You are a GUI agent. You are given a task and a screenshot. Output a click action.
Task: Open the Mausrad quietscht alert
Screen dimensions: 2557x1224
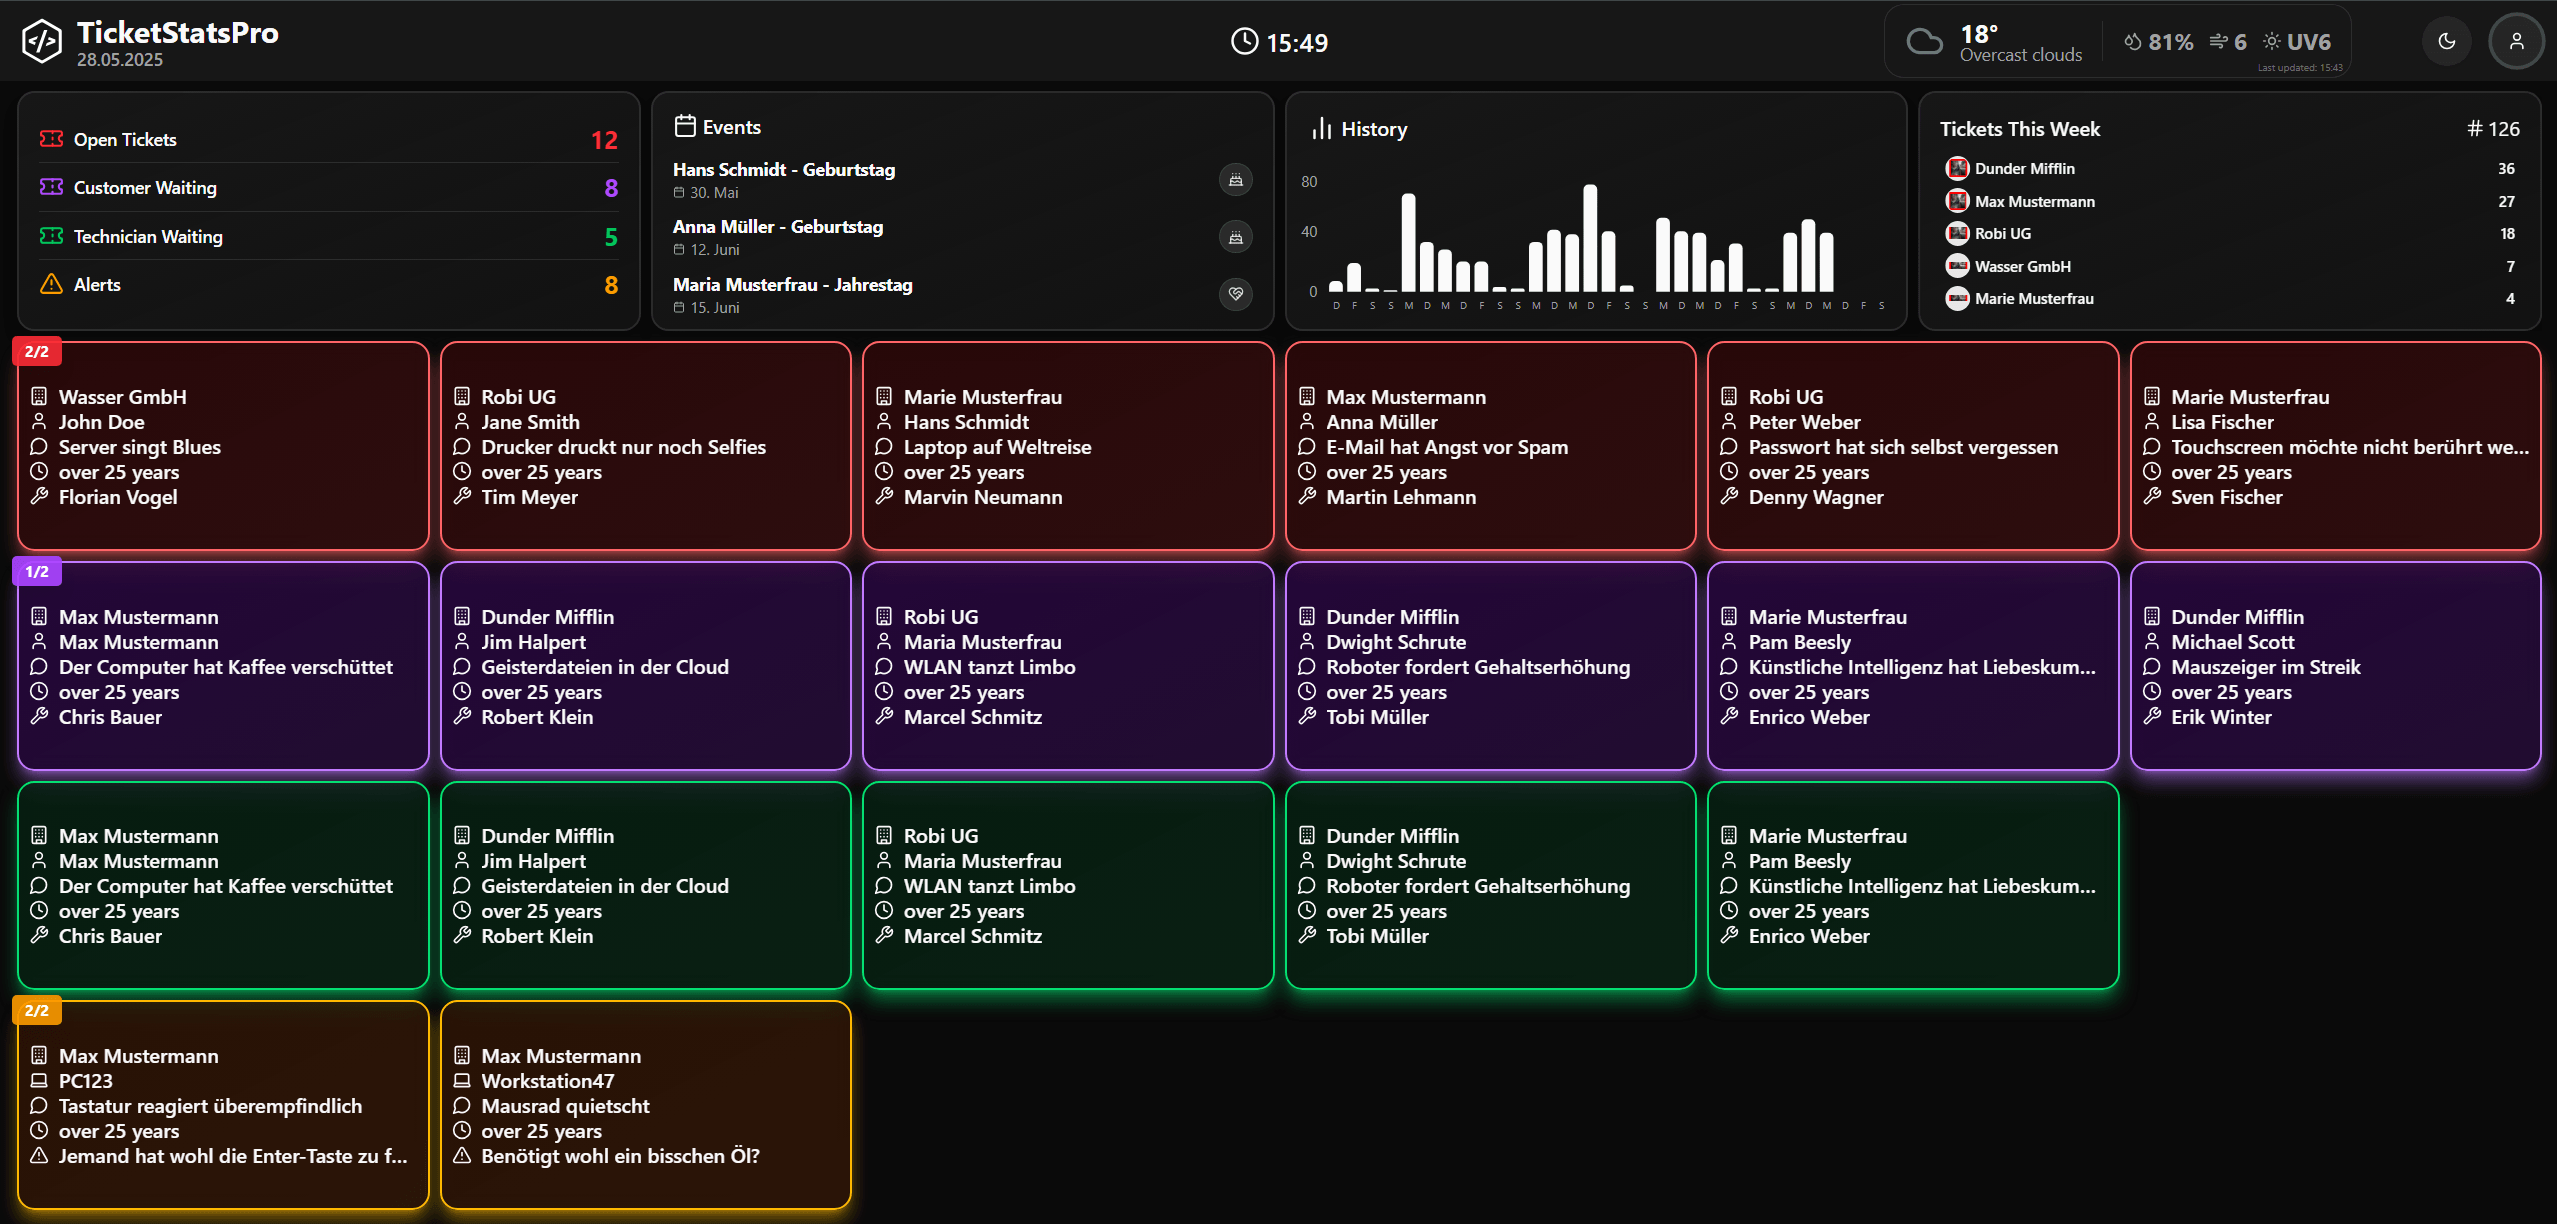tap(645, 1105)
